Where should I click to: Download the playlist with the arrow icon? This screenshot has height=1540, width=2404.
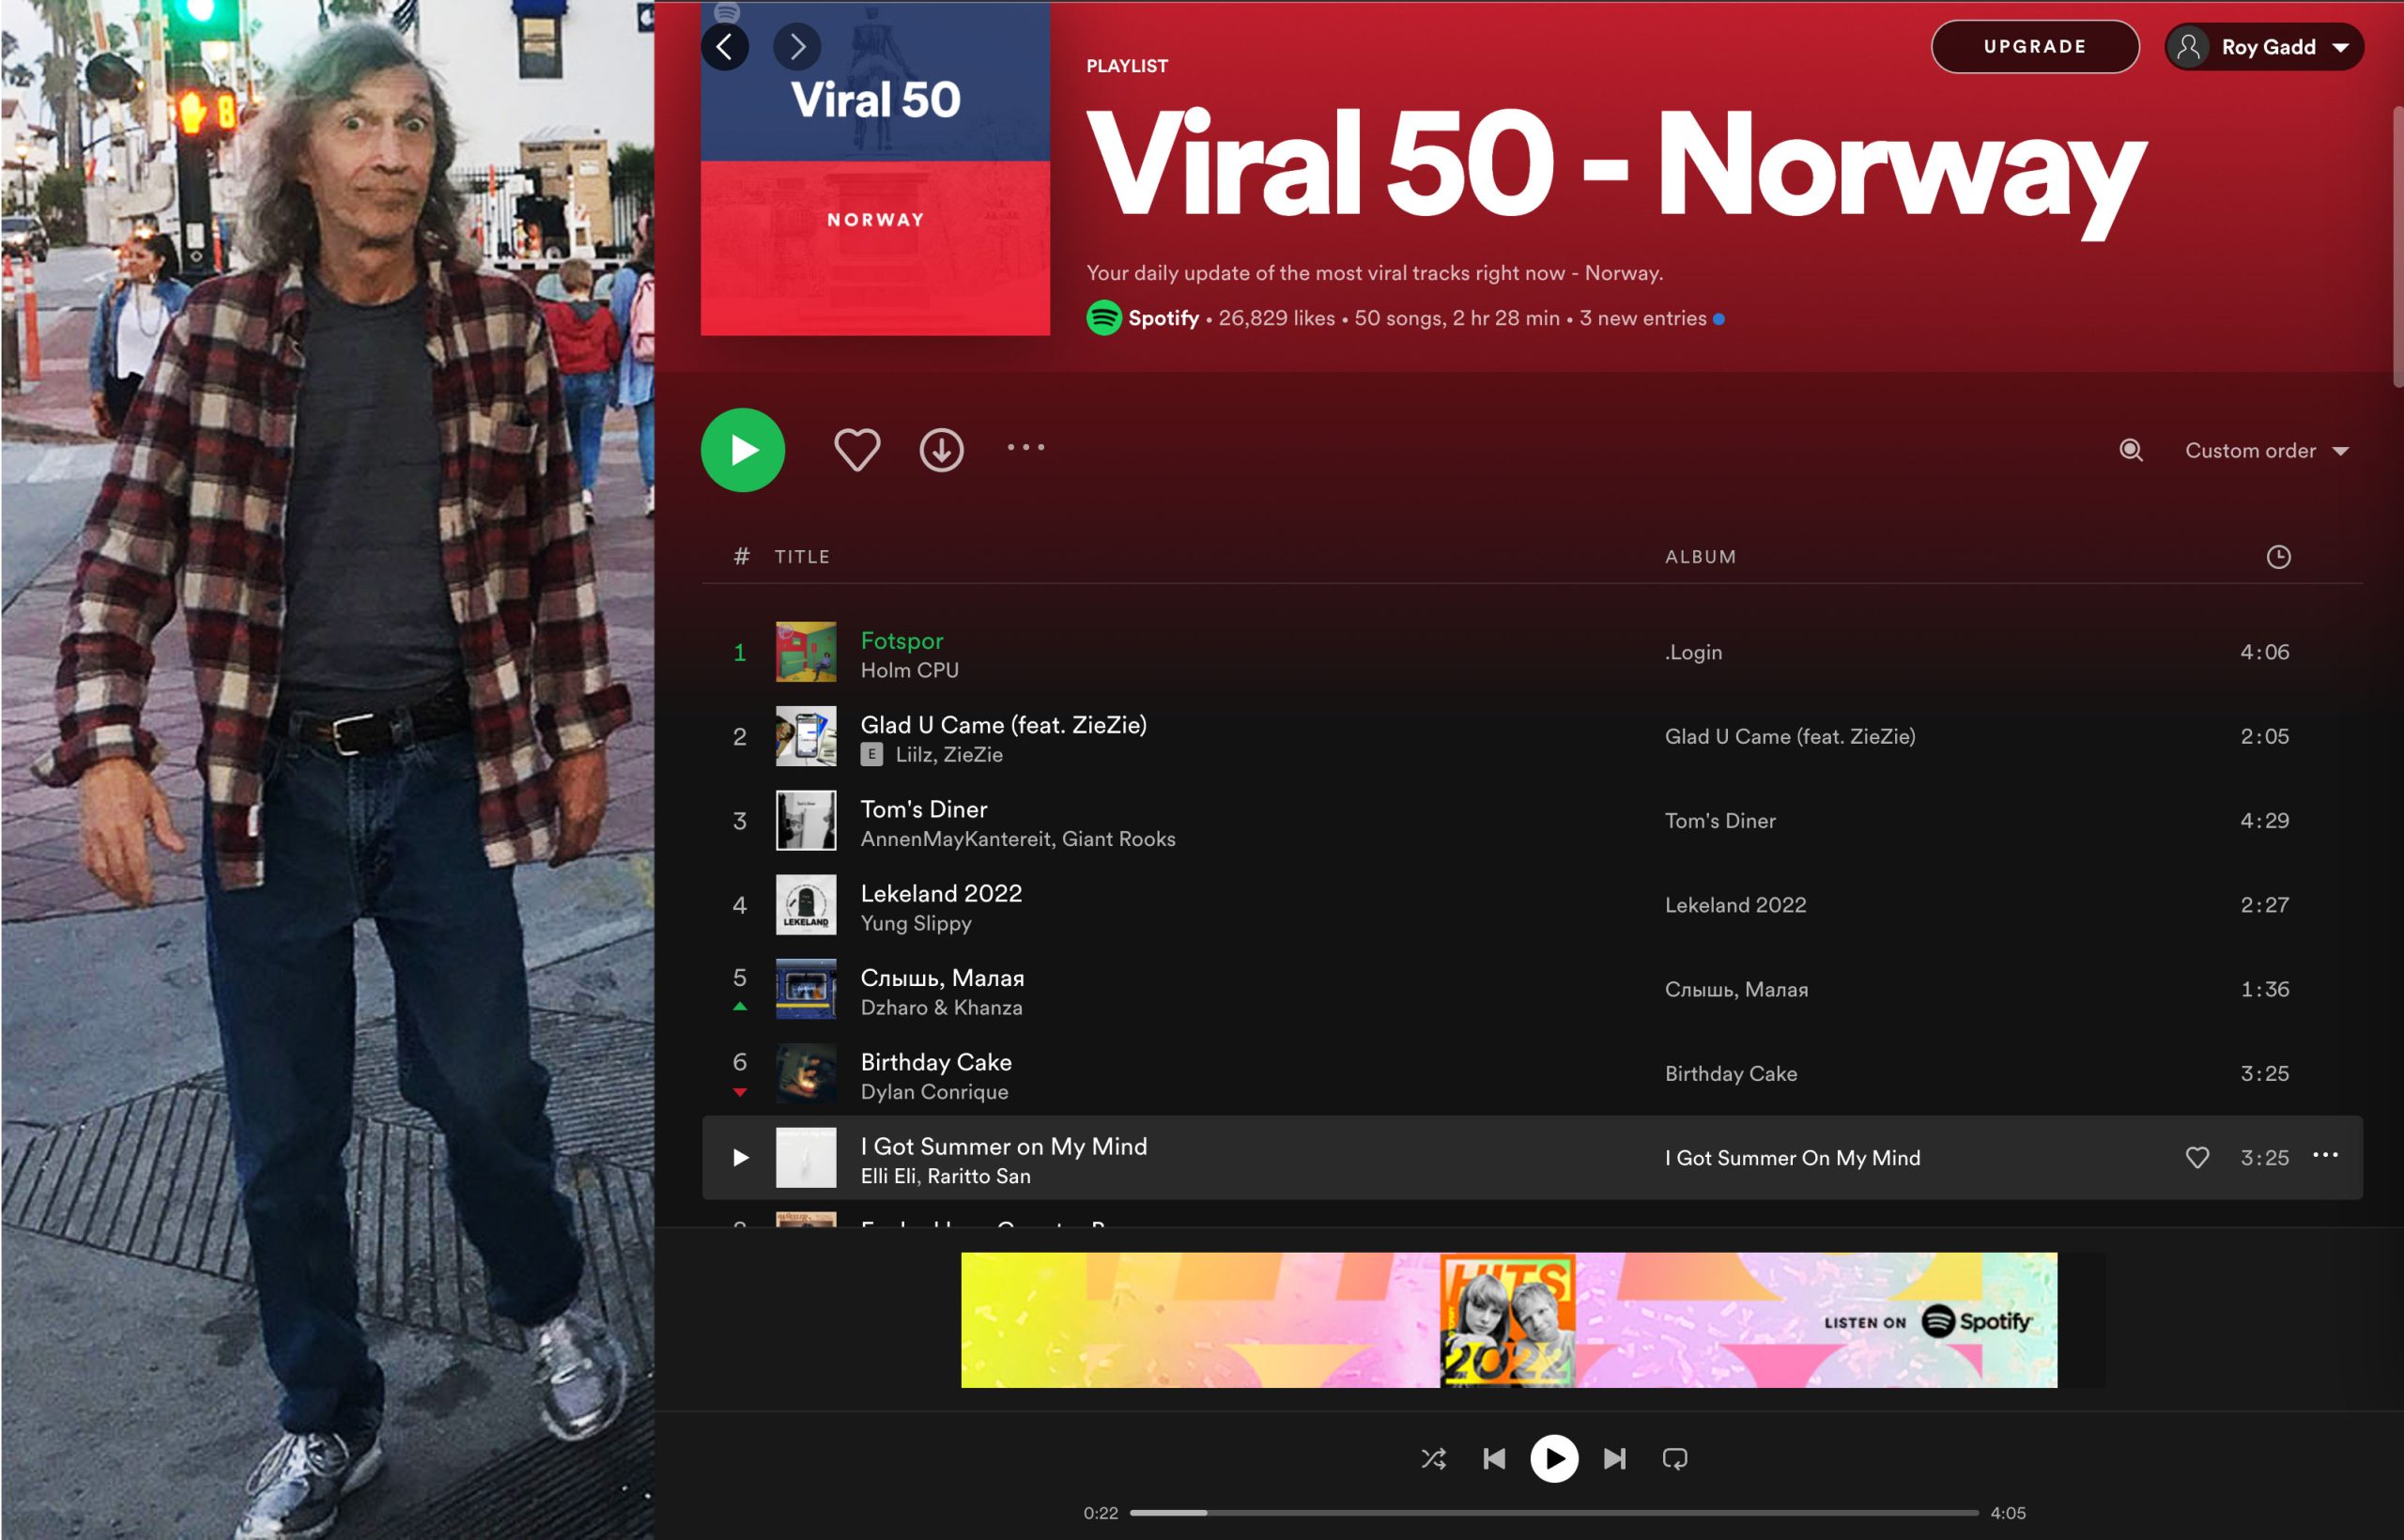(941, 450)
